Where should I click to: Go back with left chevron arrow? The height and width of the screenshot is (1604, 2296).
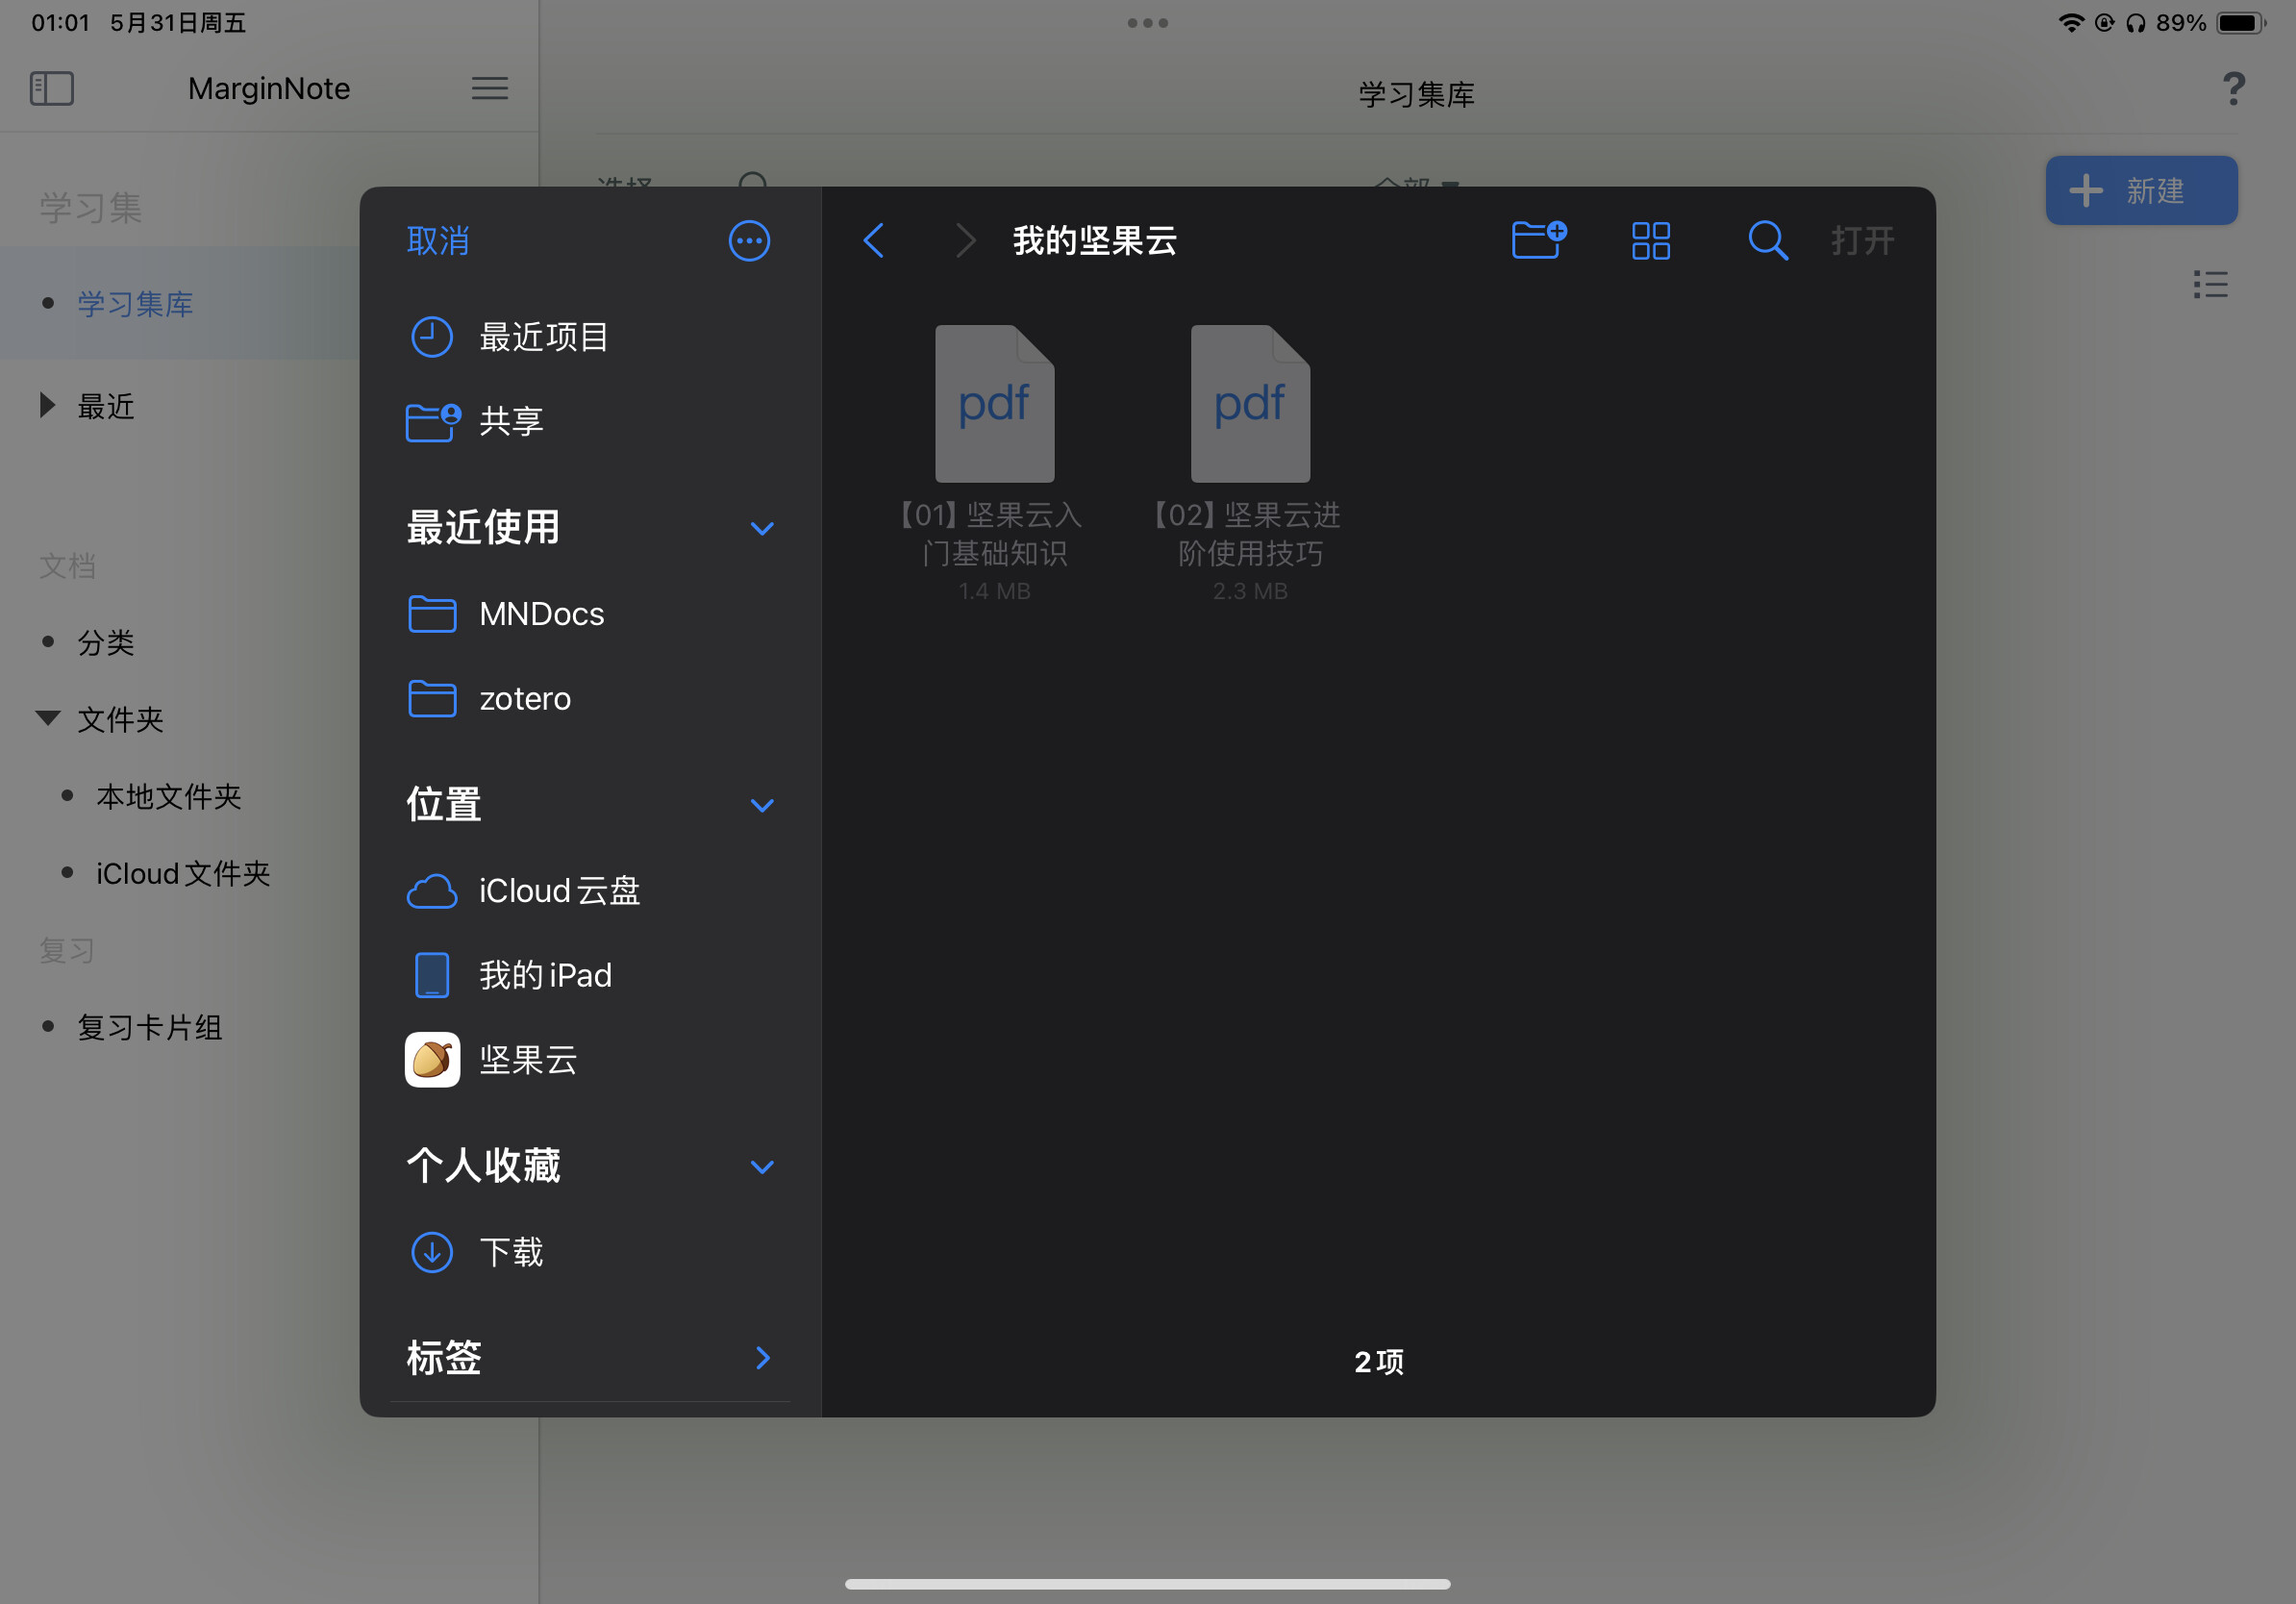click(x=874, y=241)
